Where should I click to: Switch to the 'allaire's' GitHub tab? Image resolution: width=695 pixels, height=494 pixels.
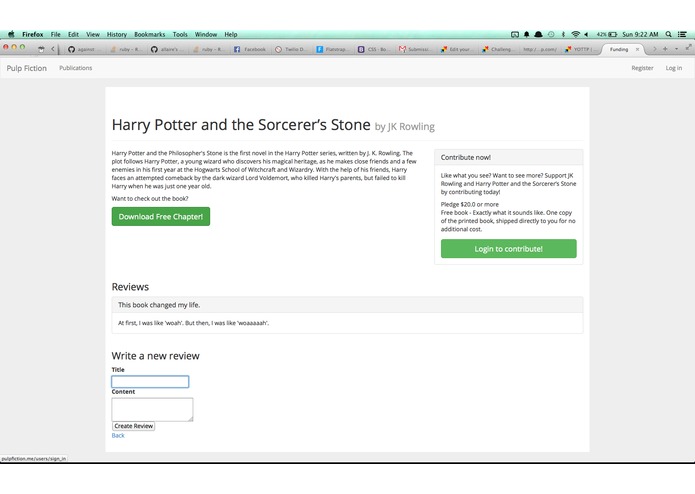pos(166,49)
